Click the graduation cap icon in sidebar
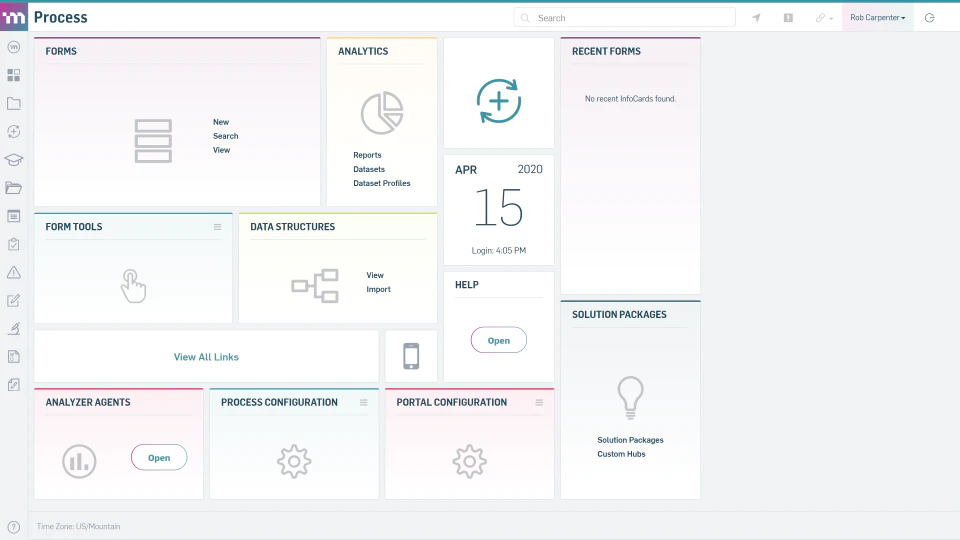This screenshot has width=960, height=540. click(x=13, y=160)
